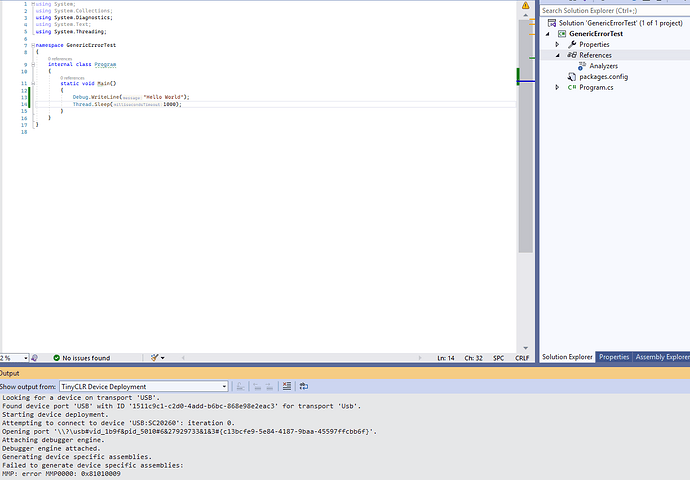The height and width of the screenshot is (480, 690).
Task: Open the Assembly Explorer tab
Action: (662, 357)
